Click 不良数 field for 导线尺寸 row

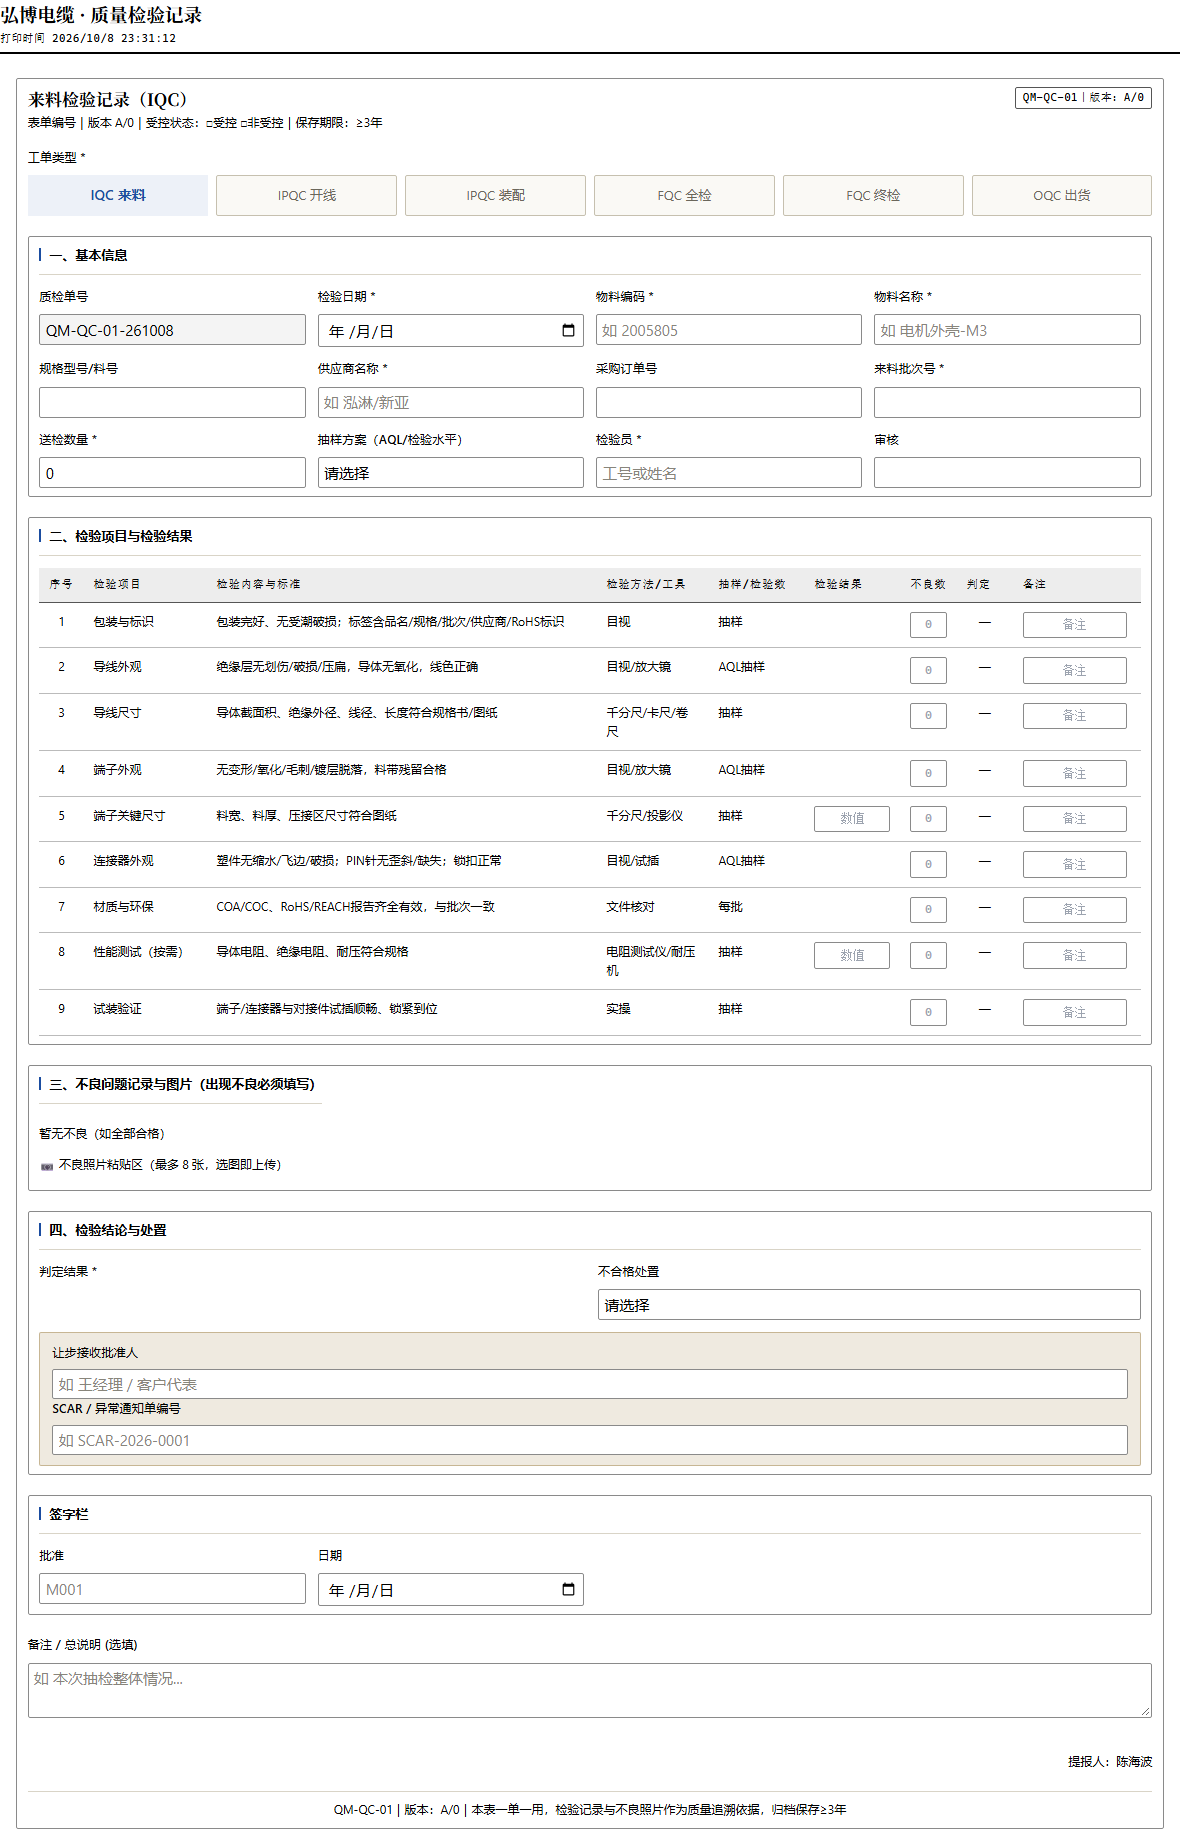point(928,716)
